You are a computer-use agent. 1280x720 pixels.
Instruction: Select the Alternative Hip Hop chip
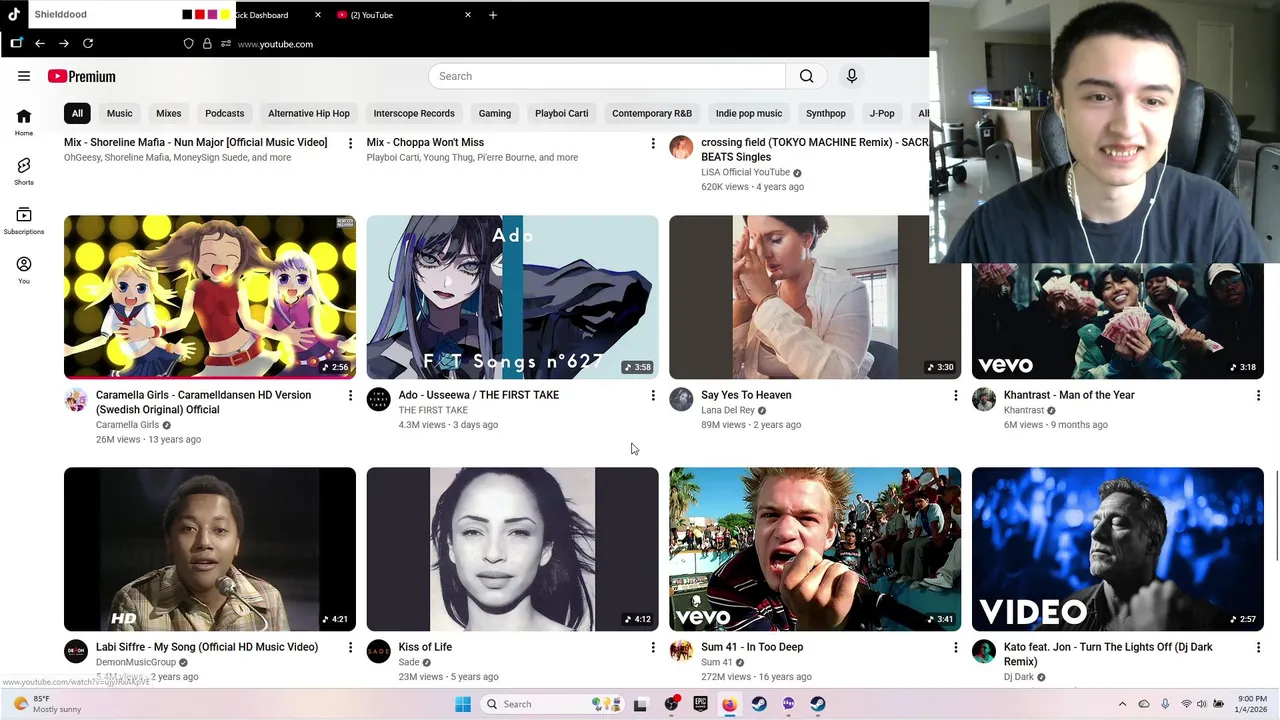309,113
